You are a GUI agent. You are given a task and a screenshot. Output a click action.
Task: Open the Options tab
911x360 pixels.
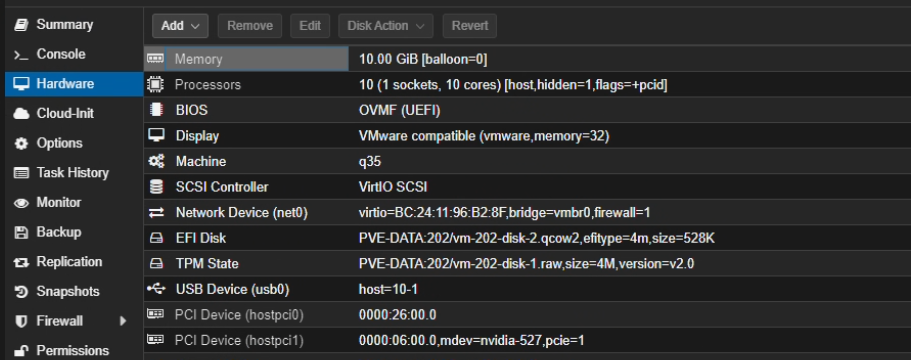(x=59, y=143)
